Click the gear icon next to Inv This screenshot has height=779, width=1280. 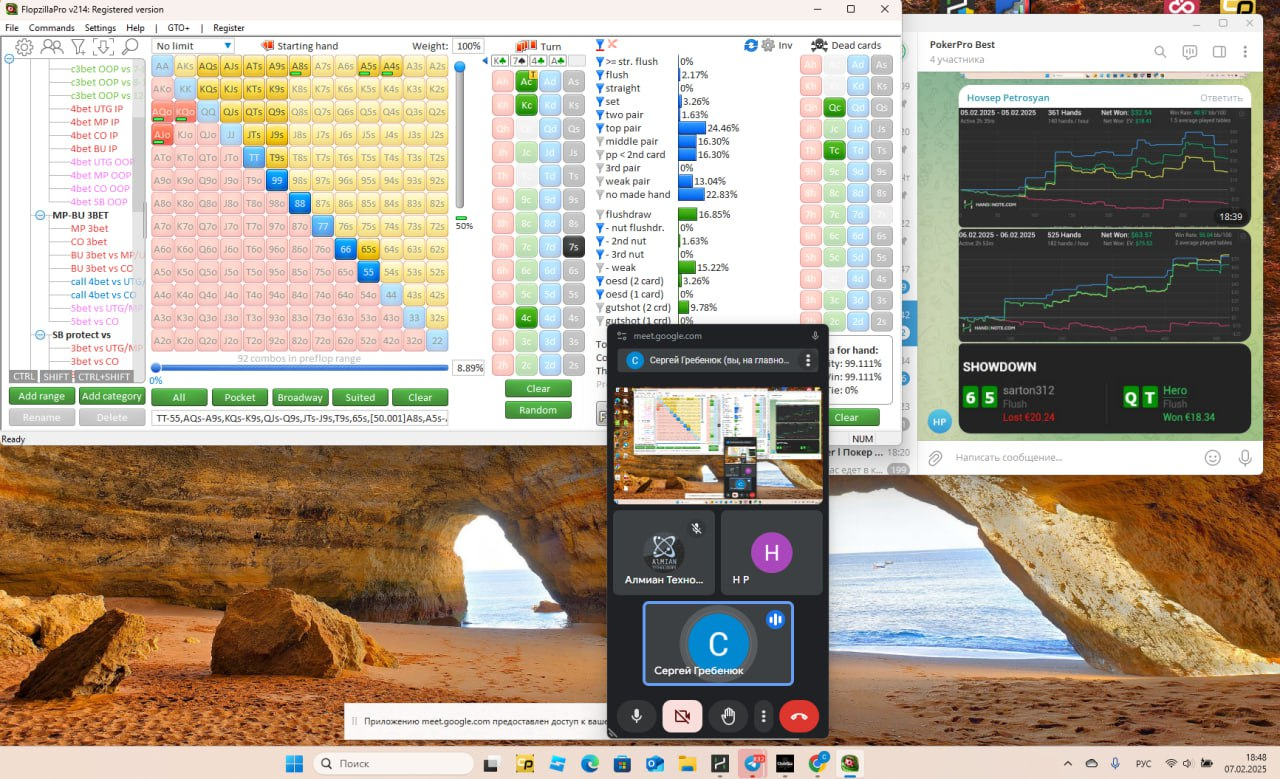point(768,45)
